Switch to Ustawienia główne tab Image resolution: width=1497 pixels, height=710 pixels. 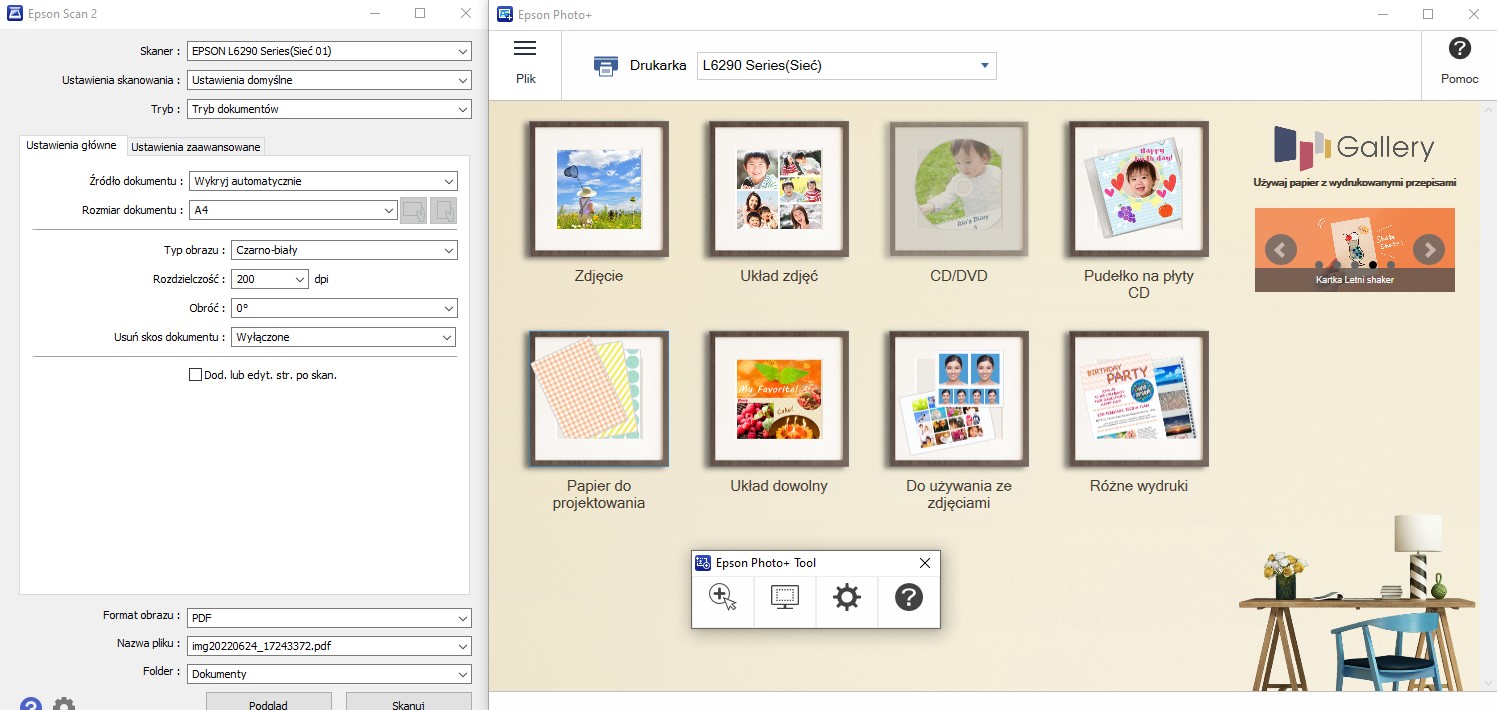[x=71, y=146]
